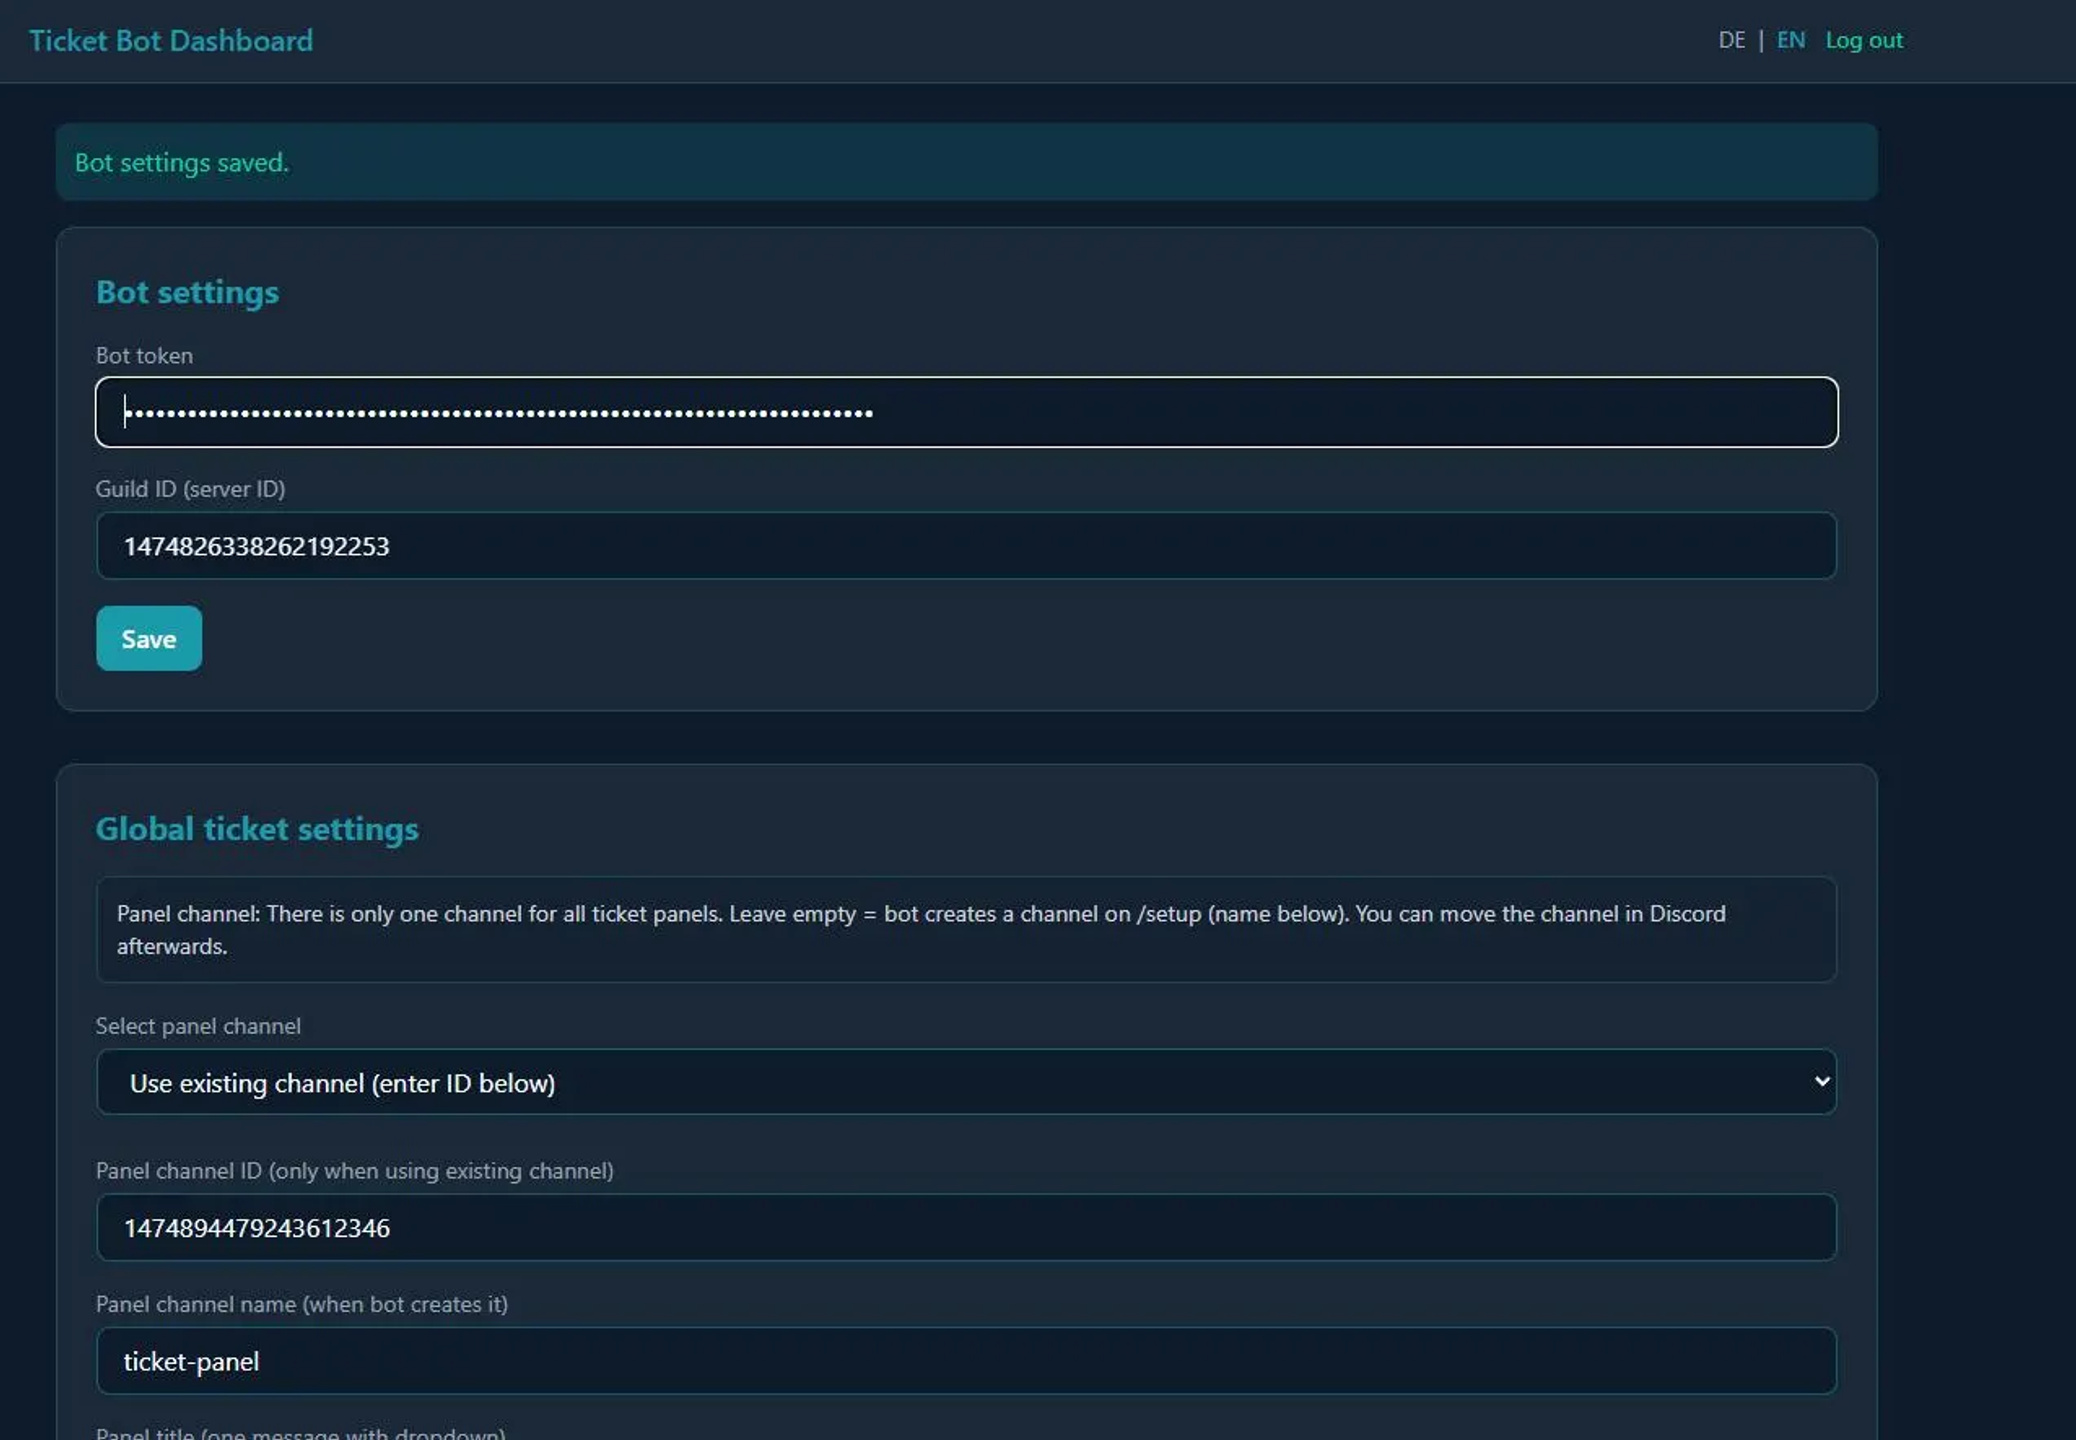Open the Select panel channel dropdown
This screenshot has width=2076, height=1440.
click(x=966, y=1082)
